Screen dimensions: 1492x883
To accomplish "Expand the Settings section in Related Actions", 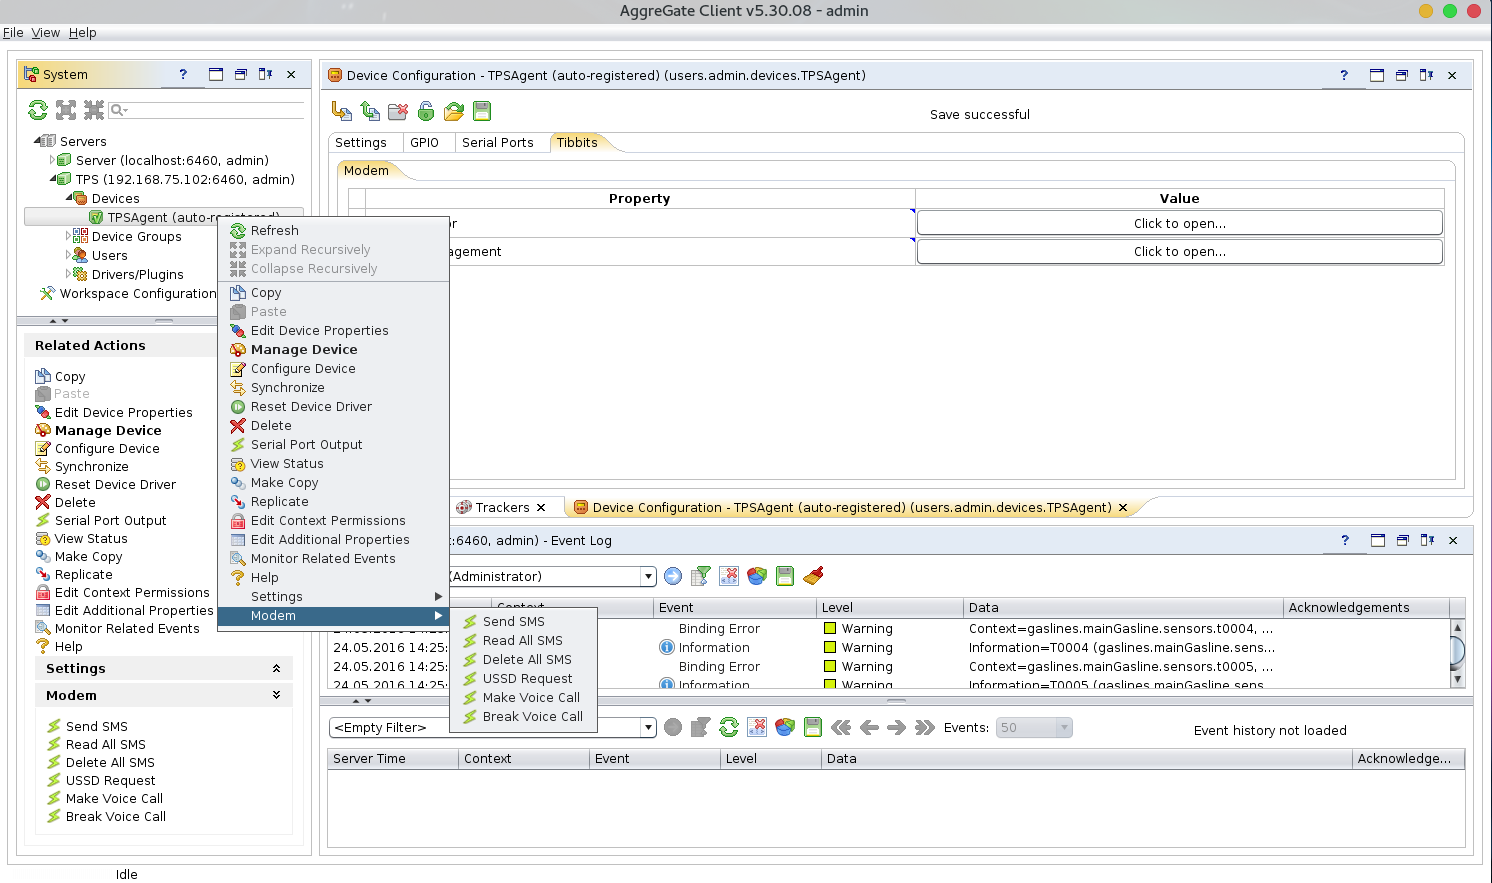I will [276, 668].
